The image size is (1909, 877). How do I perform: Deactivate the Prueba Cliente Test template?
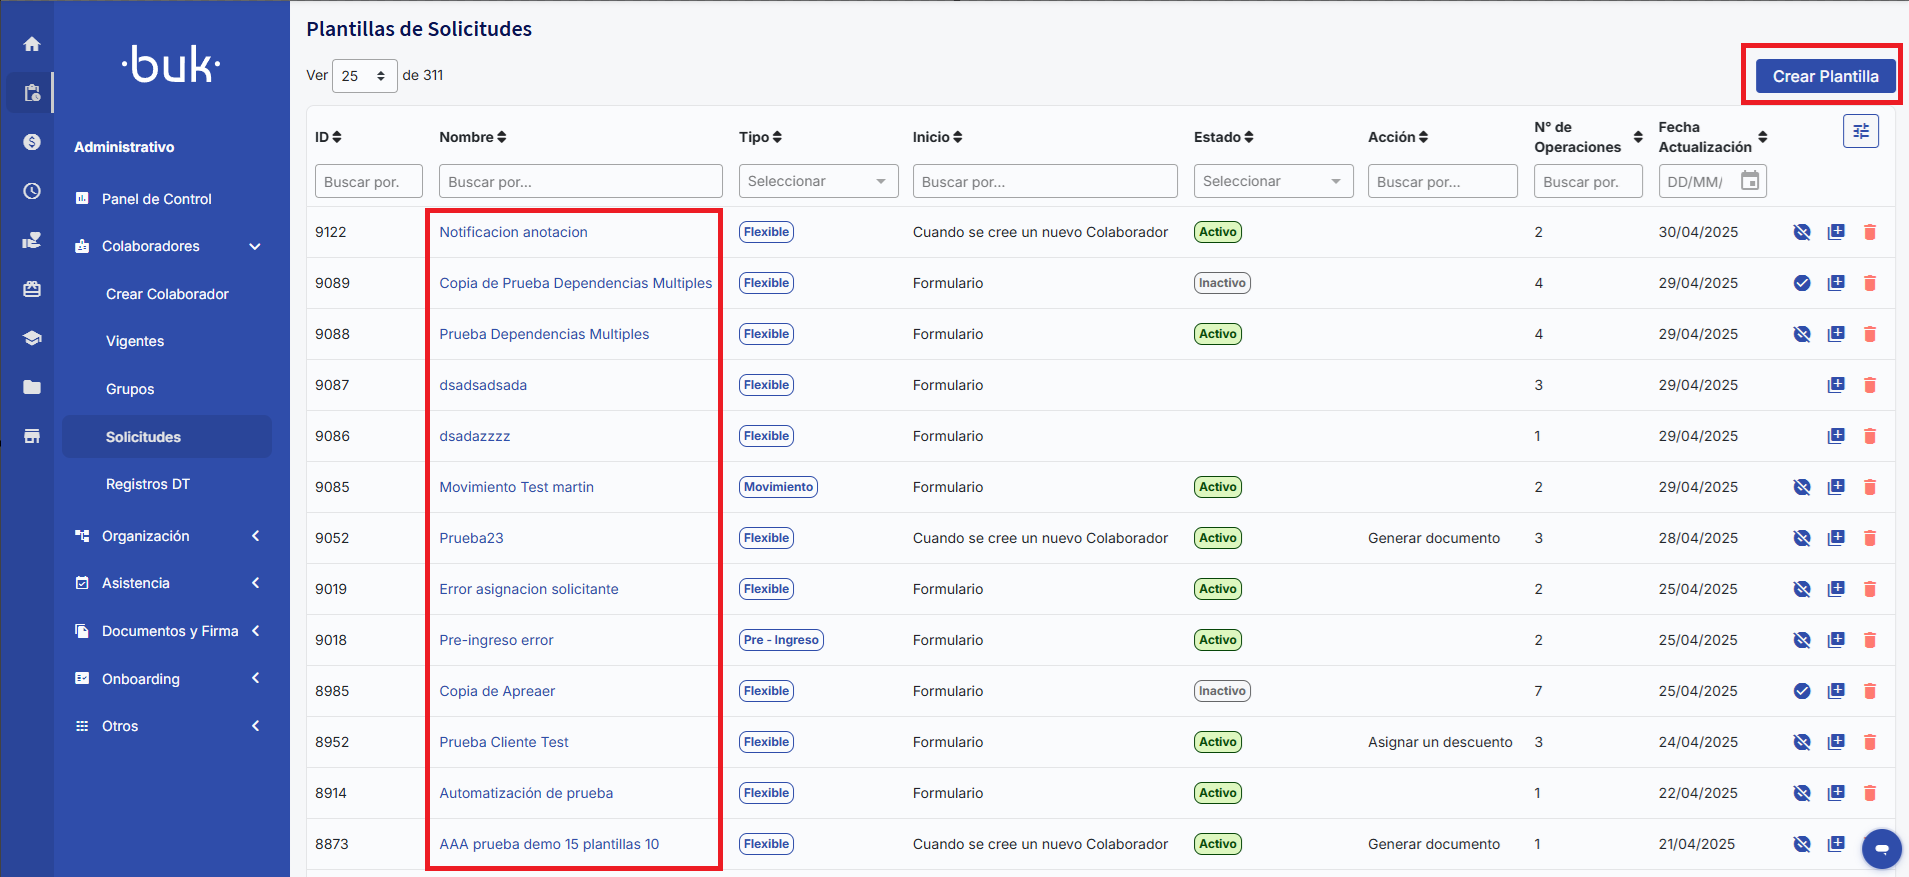point(1802,742)
